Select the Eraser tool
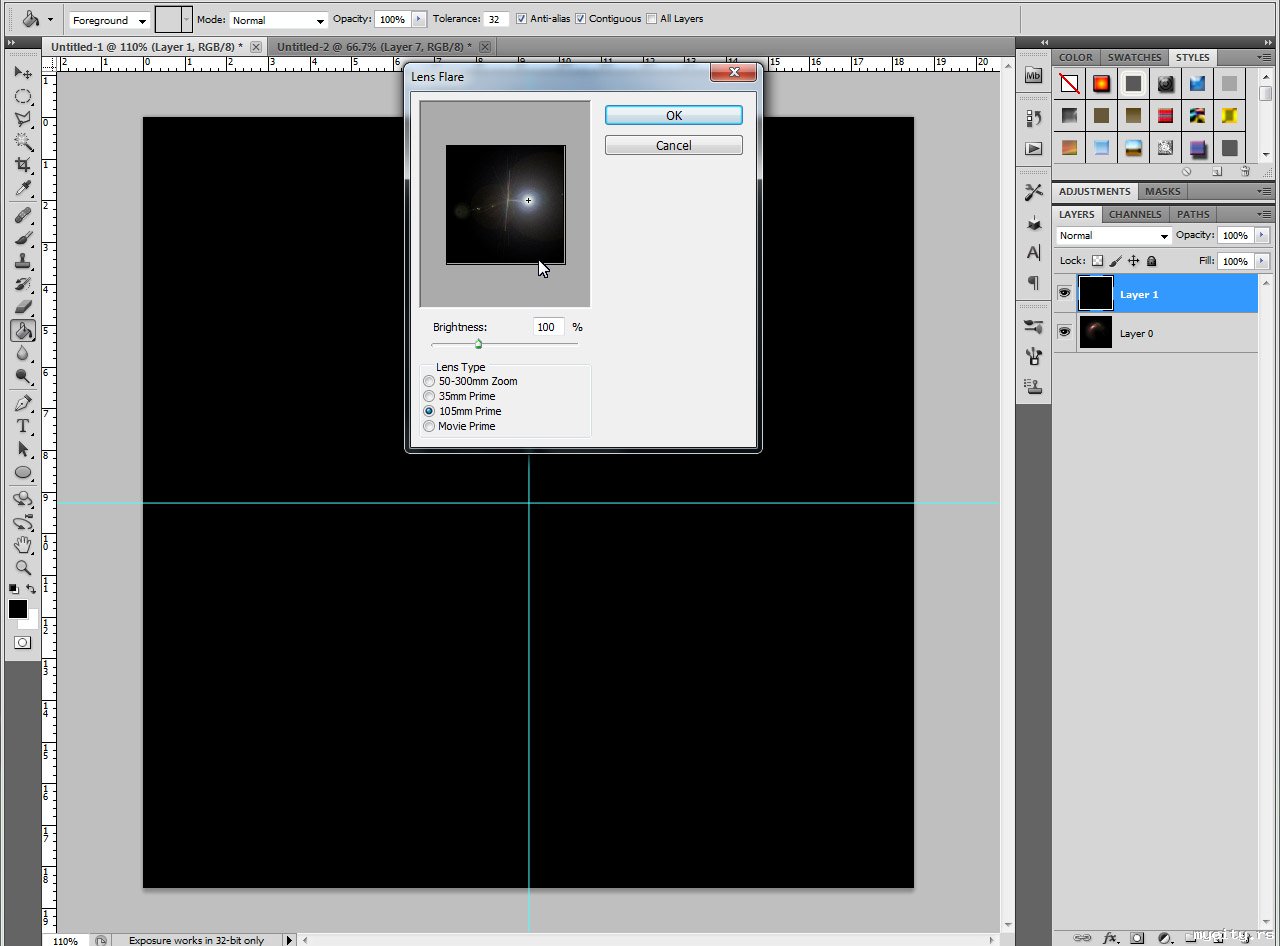 pos(22,307)
